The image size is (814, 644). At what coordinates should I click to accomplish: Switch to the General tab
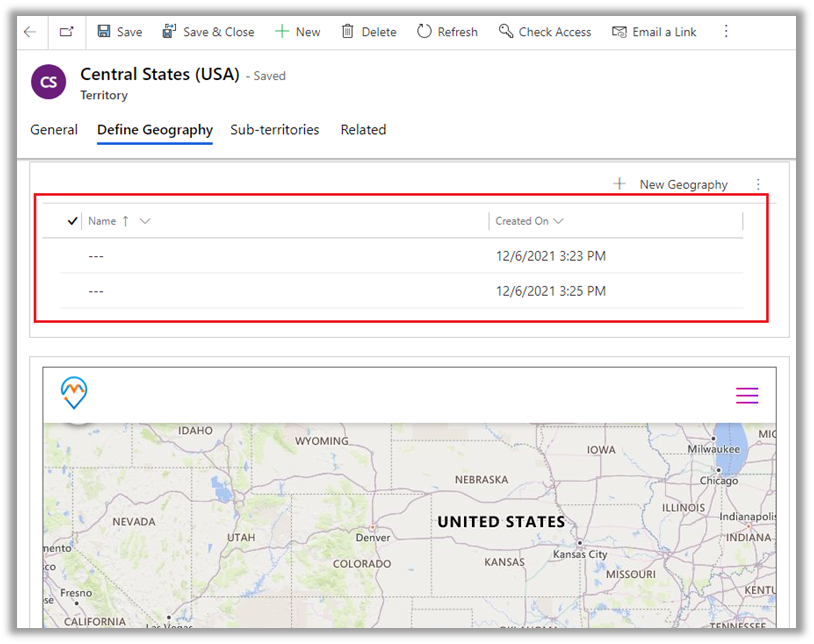(54, 130)
